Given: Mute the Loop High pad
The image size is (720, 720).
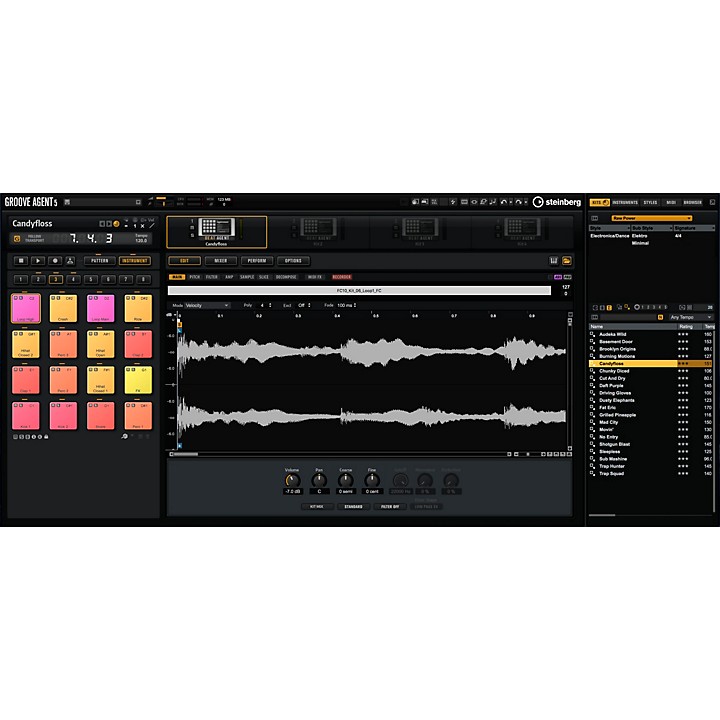Looking at the screenshot, I should [x=16, y=298].
